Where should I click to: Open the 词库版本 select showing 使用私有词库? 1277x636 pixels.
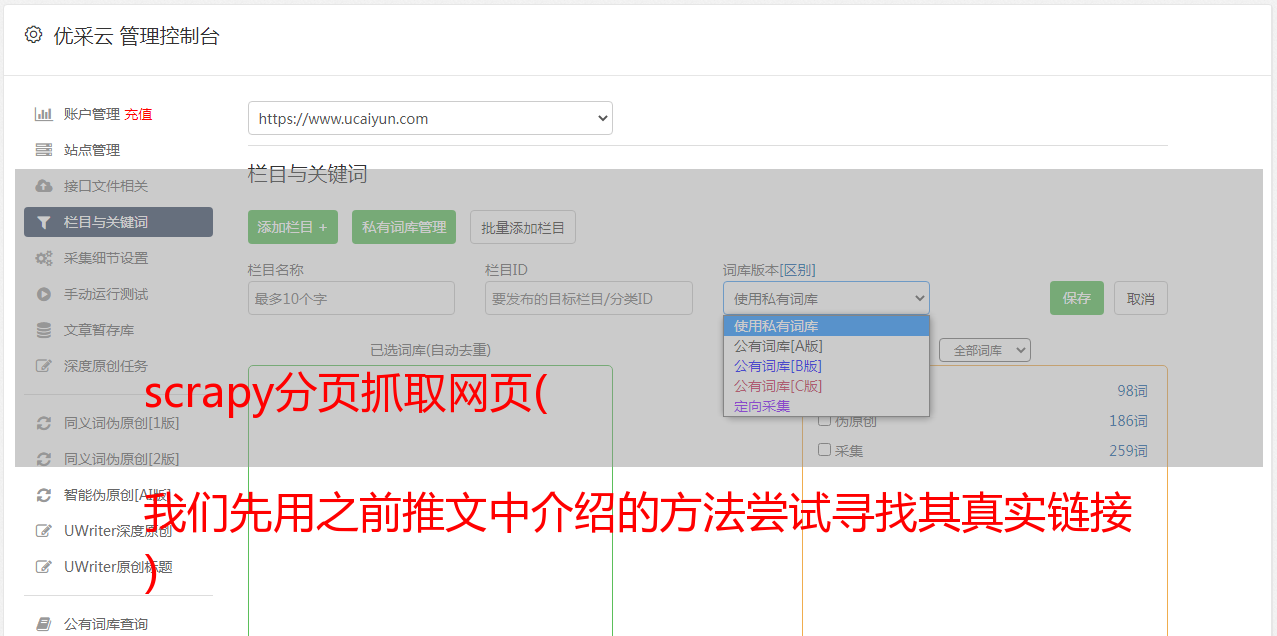pyautogui.click(x=826, y=298)
